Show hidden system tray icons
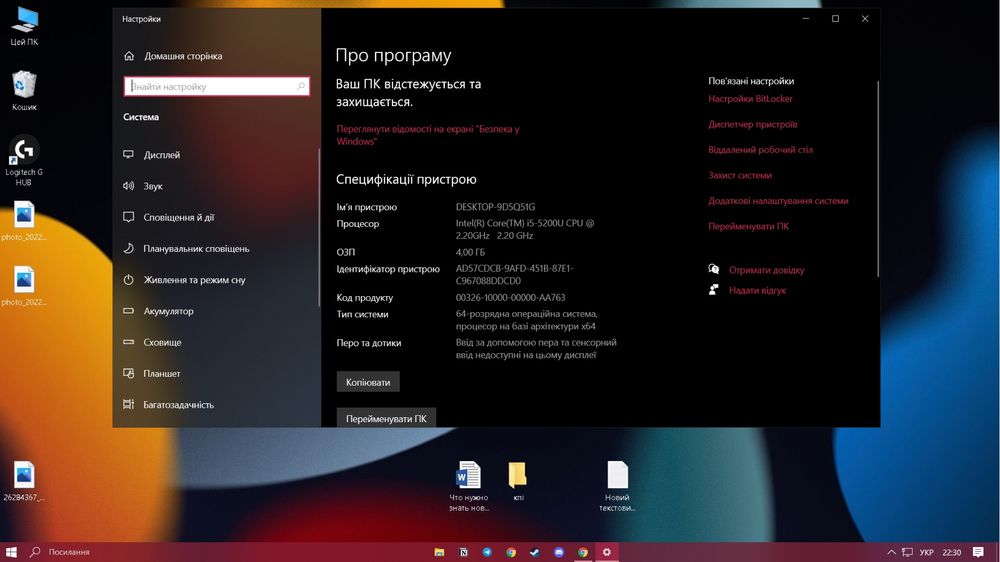1000x562 pixels. 892,552
